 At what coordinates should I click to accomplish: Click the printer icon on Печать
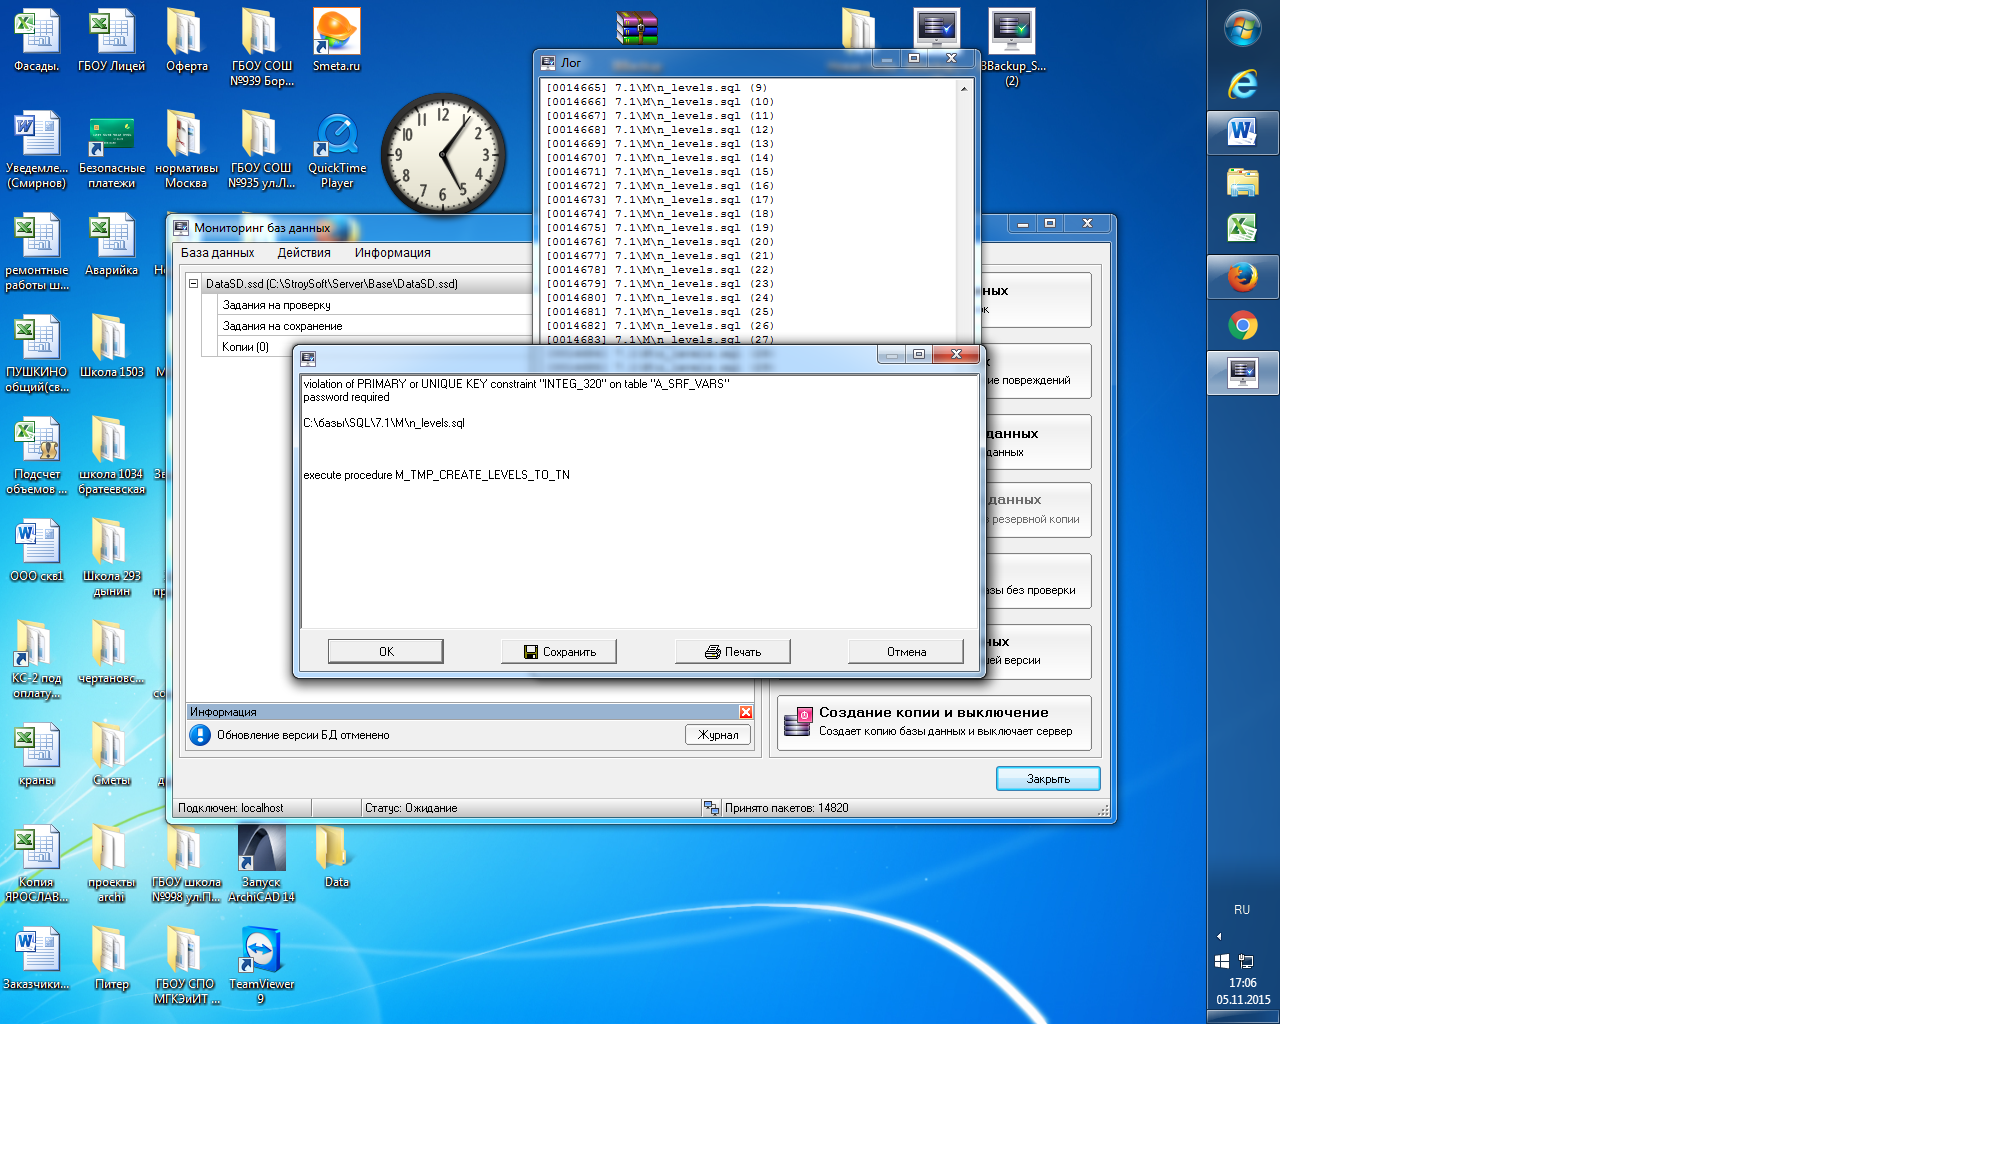pos(713,652)
